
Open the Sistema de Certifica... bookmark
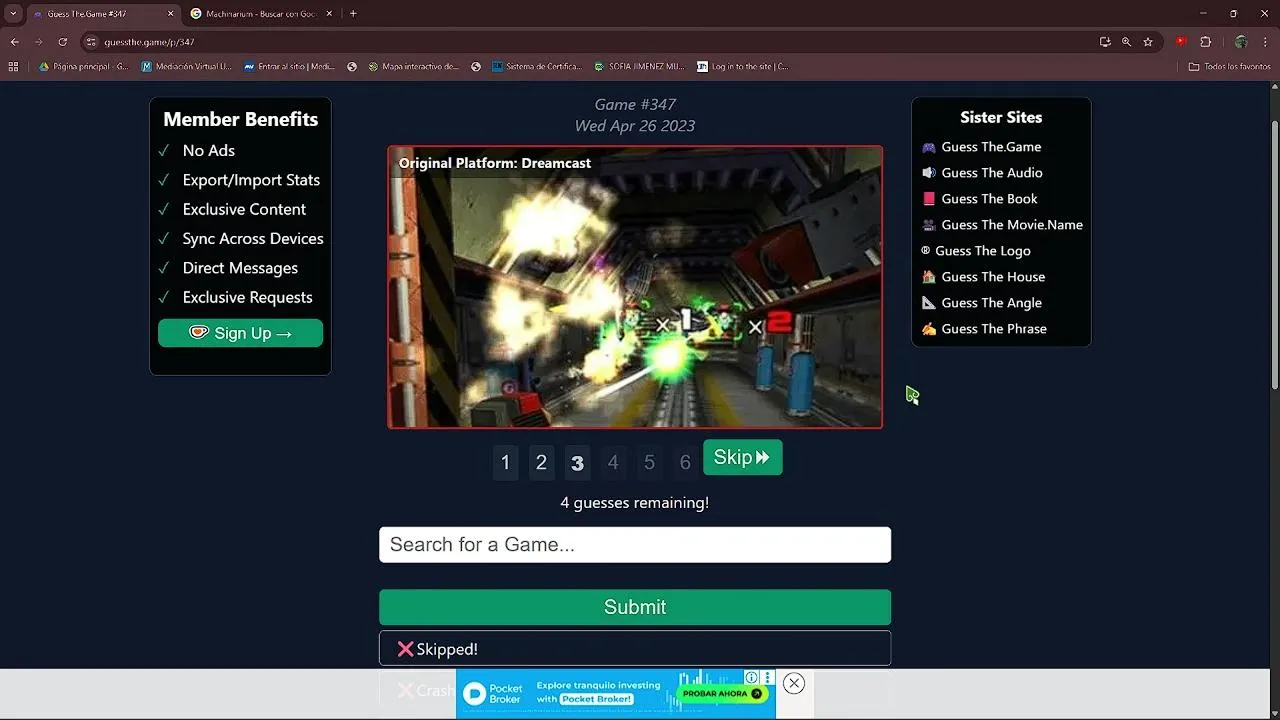pos(535,67)
